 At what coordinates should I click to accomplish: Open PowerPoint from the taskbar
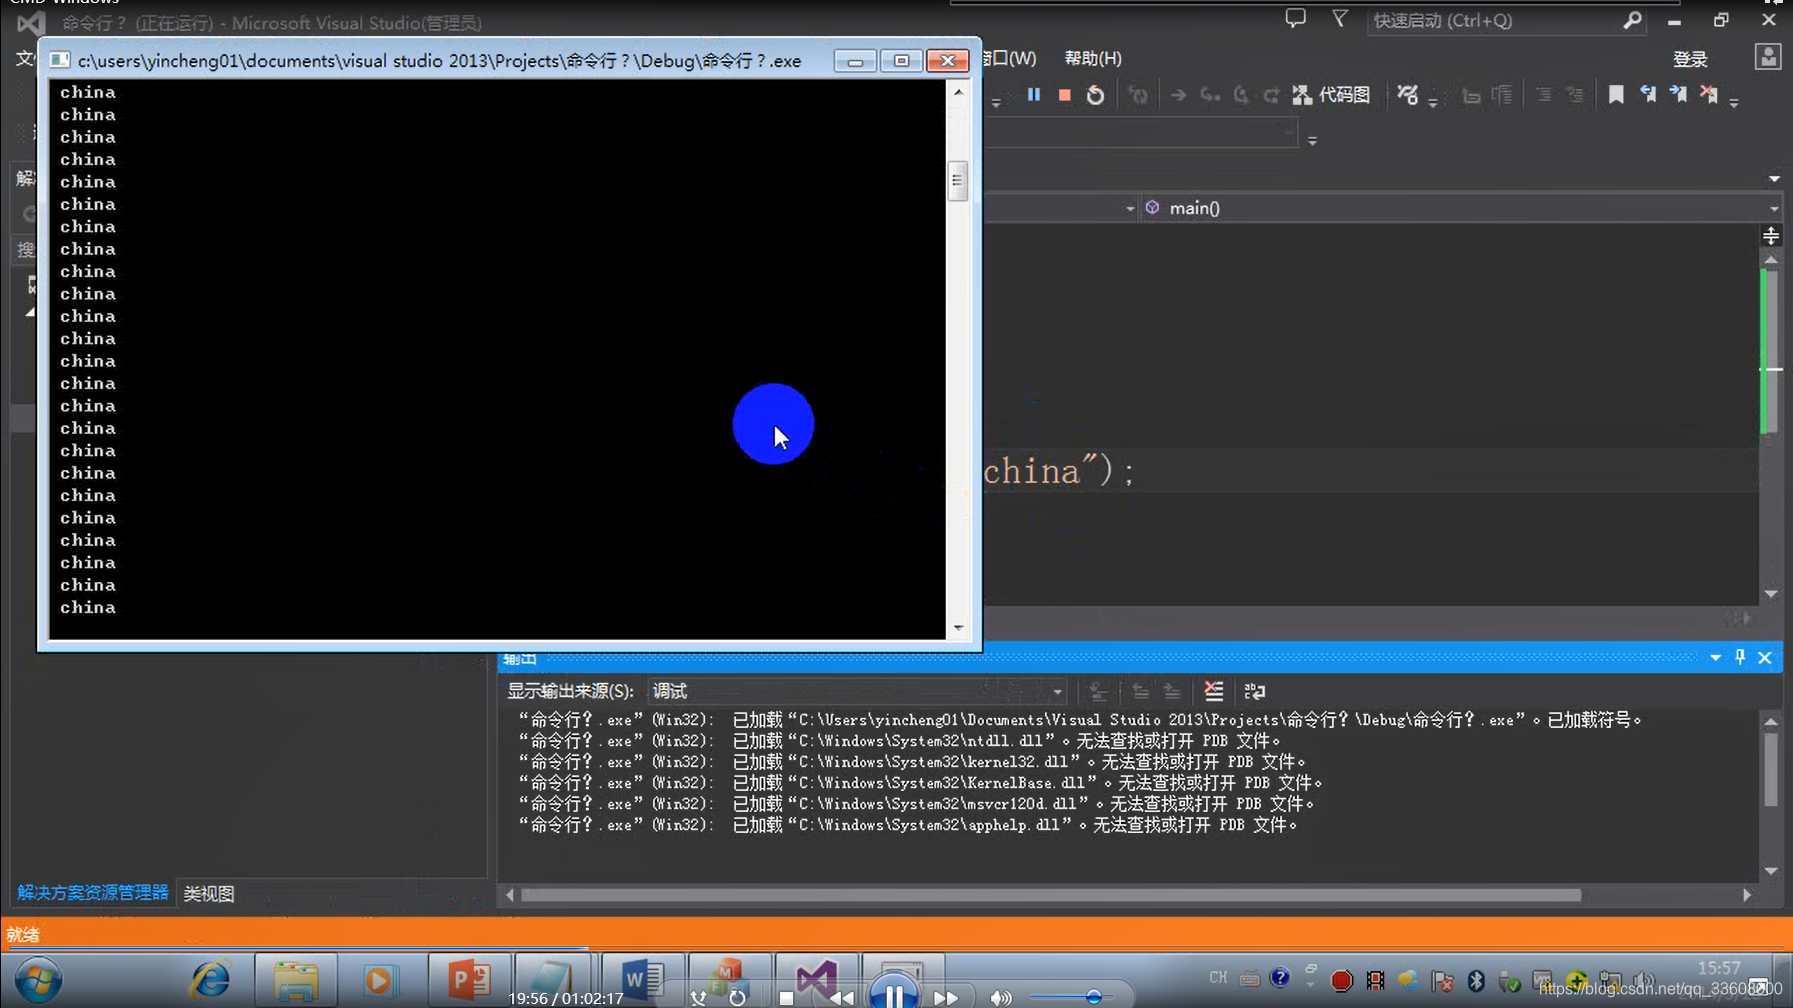pos(468,980)
